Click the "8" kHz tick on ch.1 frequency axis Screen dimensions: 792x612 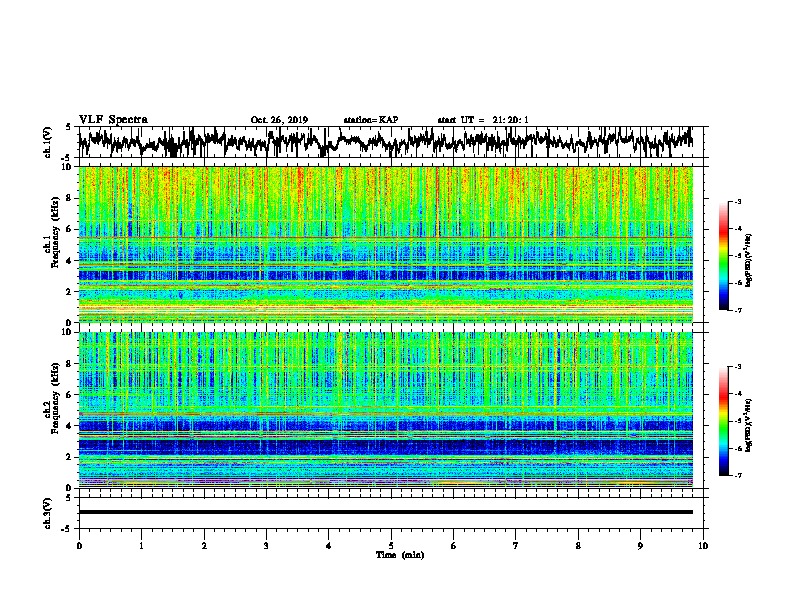pos(70,198)
